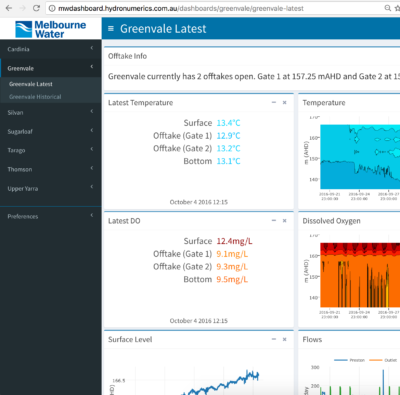
Task: Click the Bottom DO value 9.5mg/L
Action: point(232,279)
